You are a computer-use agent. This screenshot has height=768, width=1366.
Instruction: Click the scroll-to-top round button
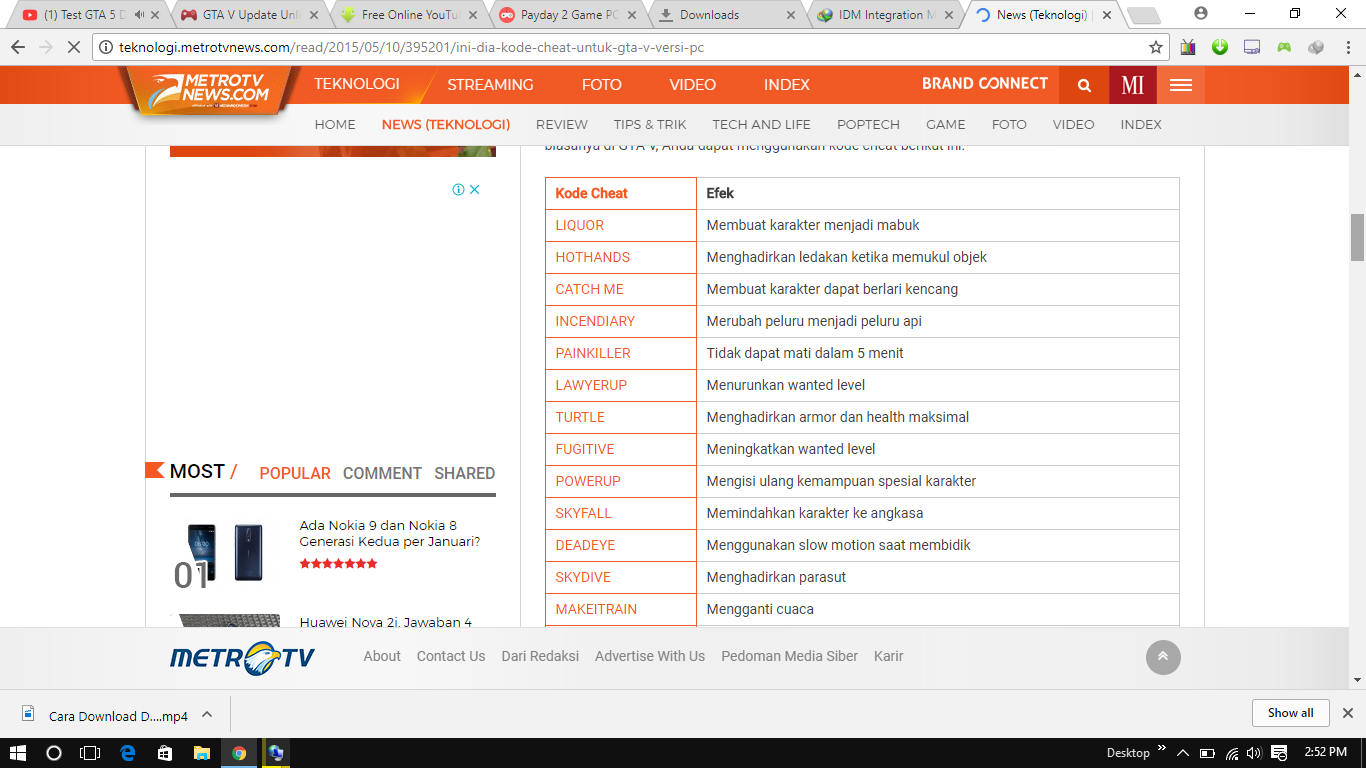[x=1163, y=657]
